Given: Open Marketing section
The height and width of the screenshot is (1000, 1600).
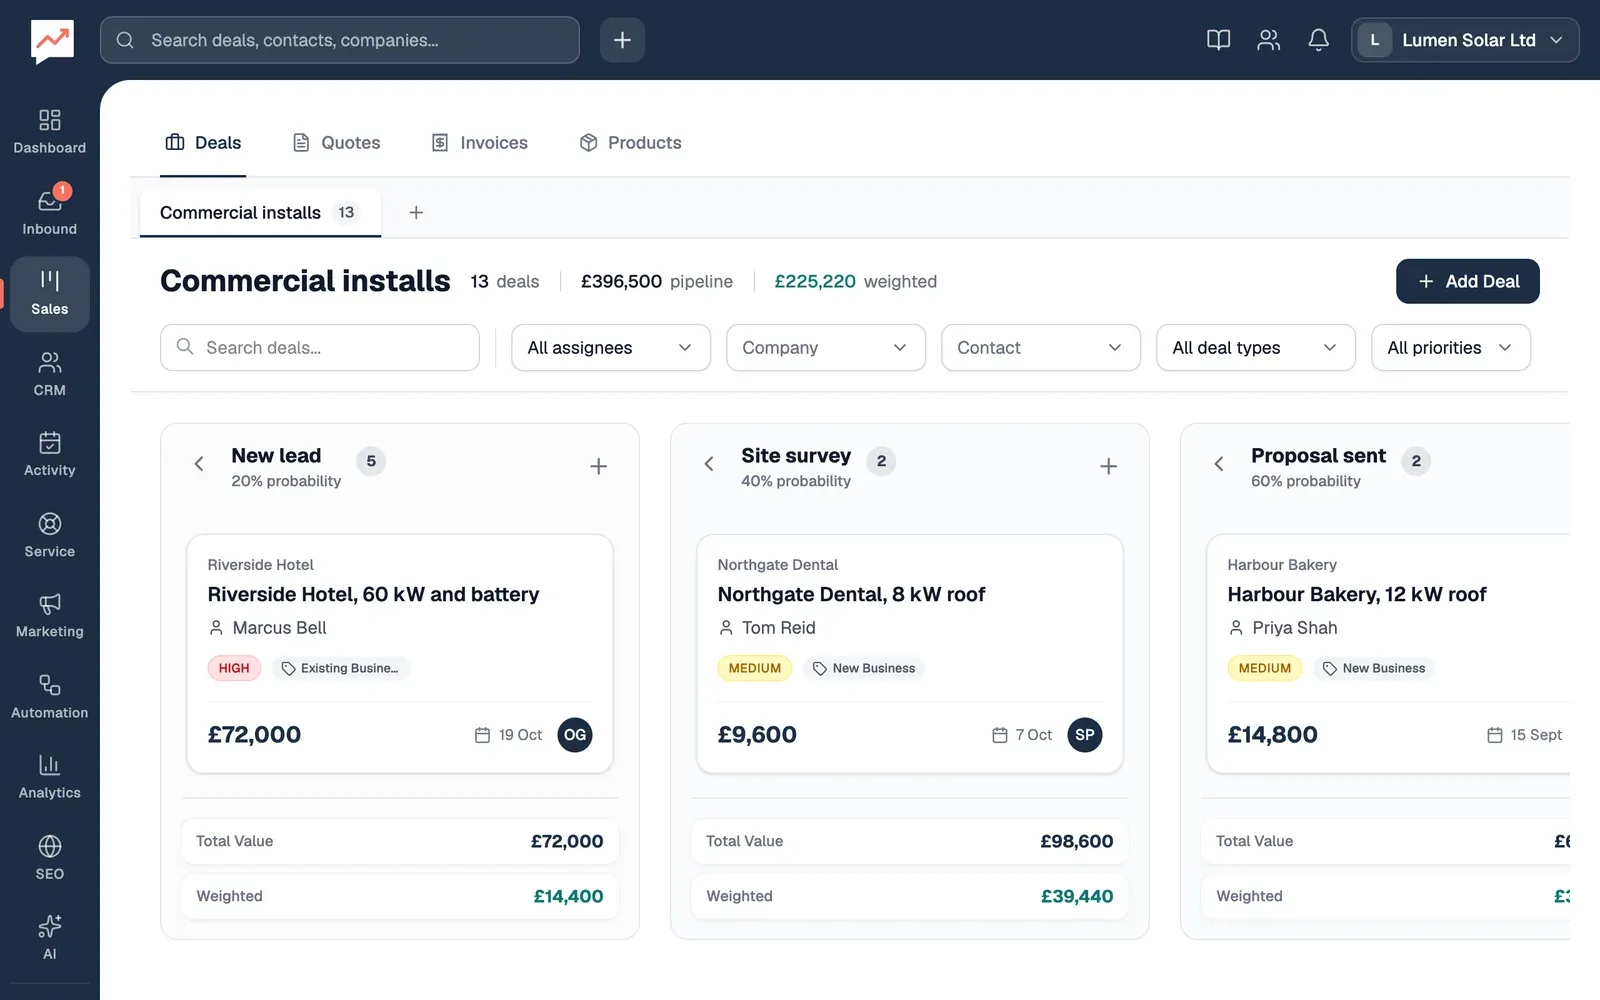Looking at the screenshot, I should click(50, 616).
